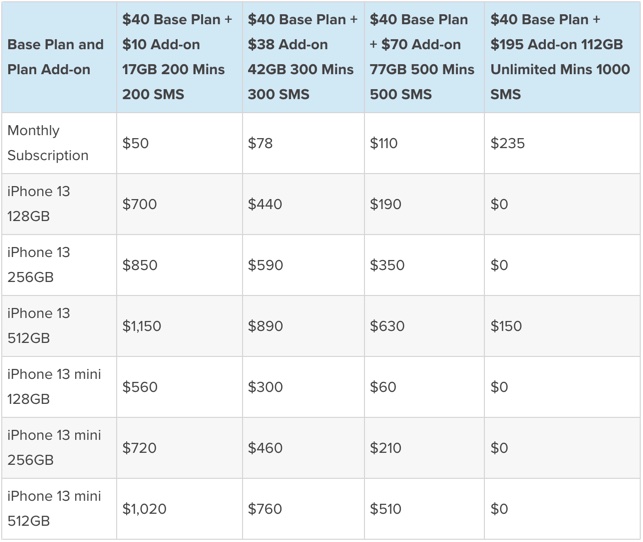Click the $460 price for mini 256GB
The height and width of the screenshot is (542, 643).
265,448
